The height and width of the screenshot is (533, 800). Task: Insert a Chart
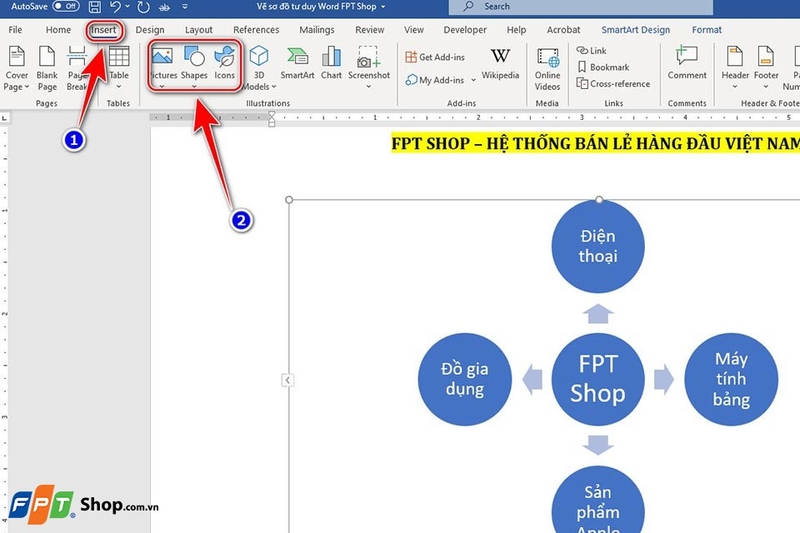[331, 63]
